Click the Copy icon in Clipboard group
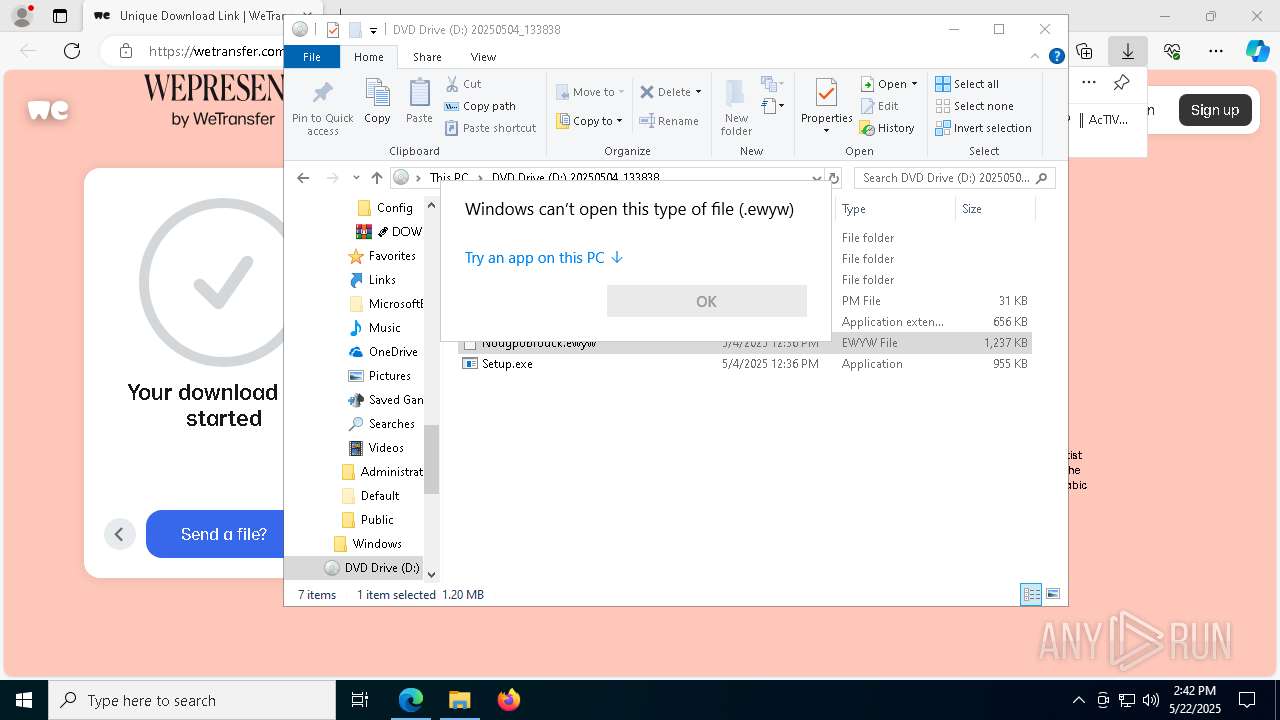Image resolution: width=1280 pixels, height=720 pixels. click(x=377, y=94)
